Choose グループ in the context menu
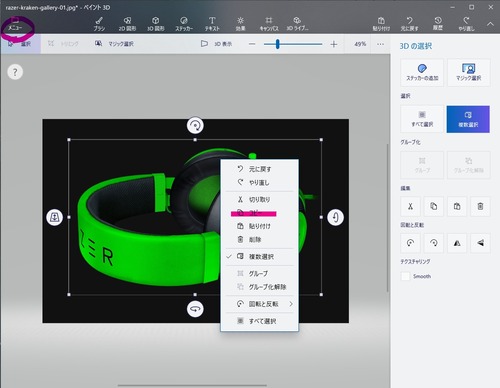This screenshot has width=500, height=388. [x=259, y=274]
